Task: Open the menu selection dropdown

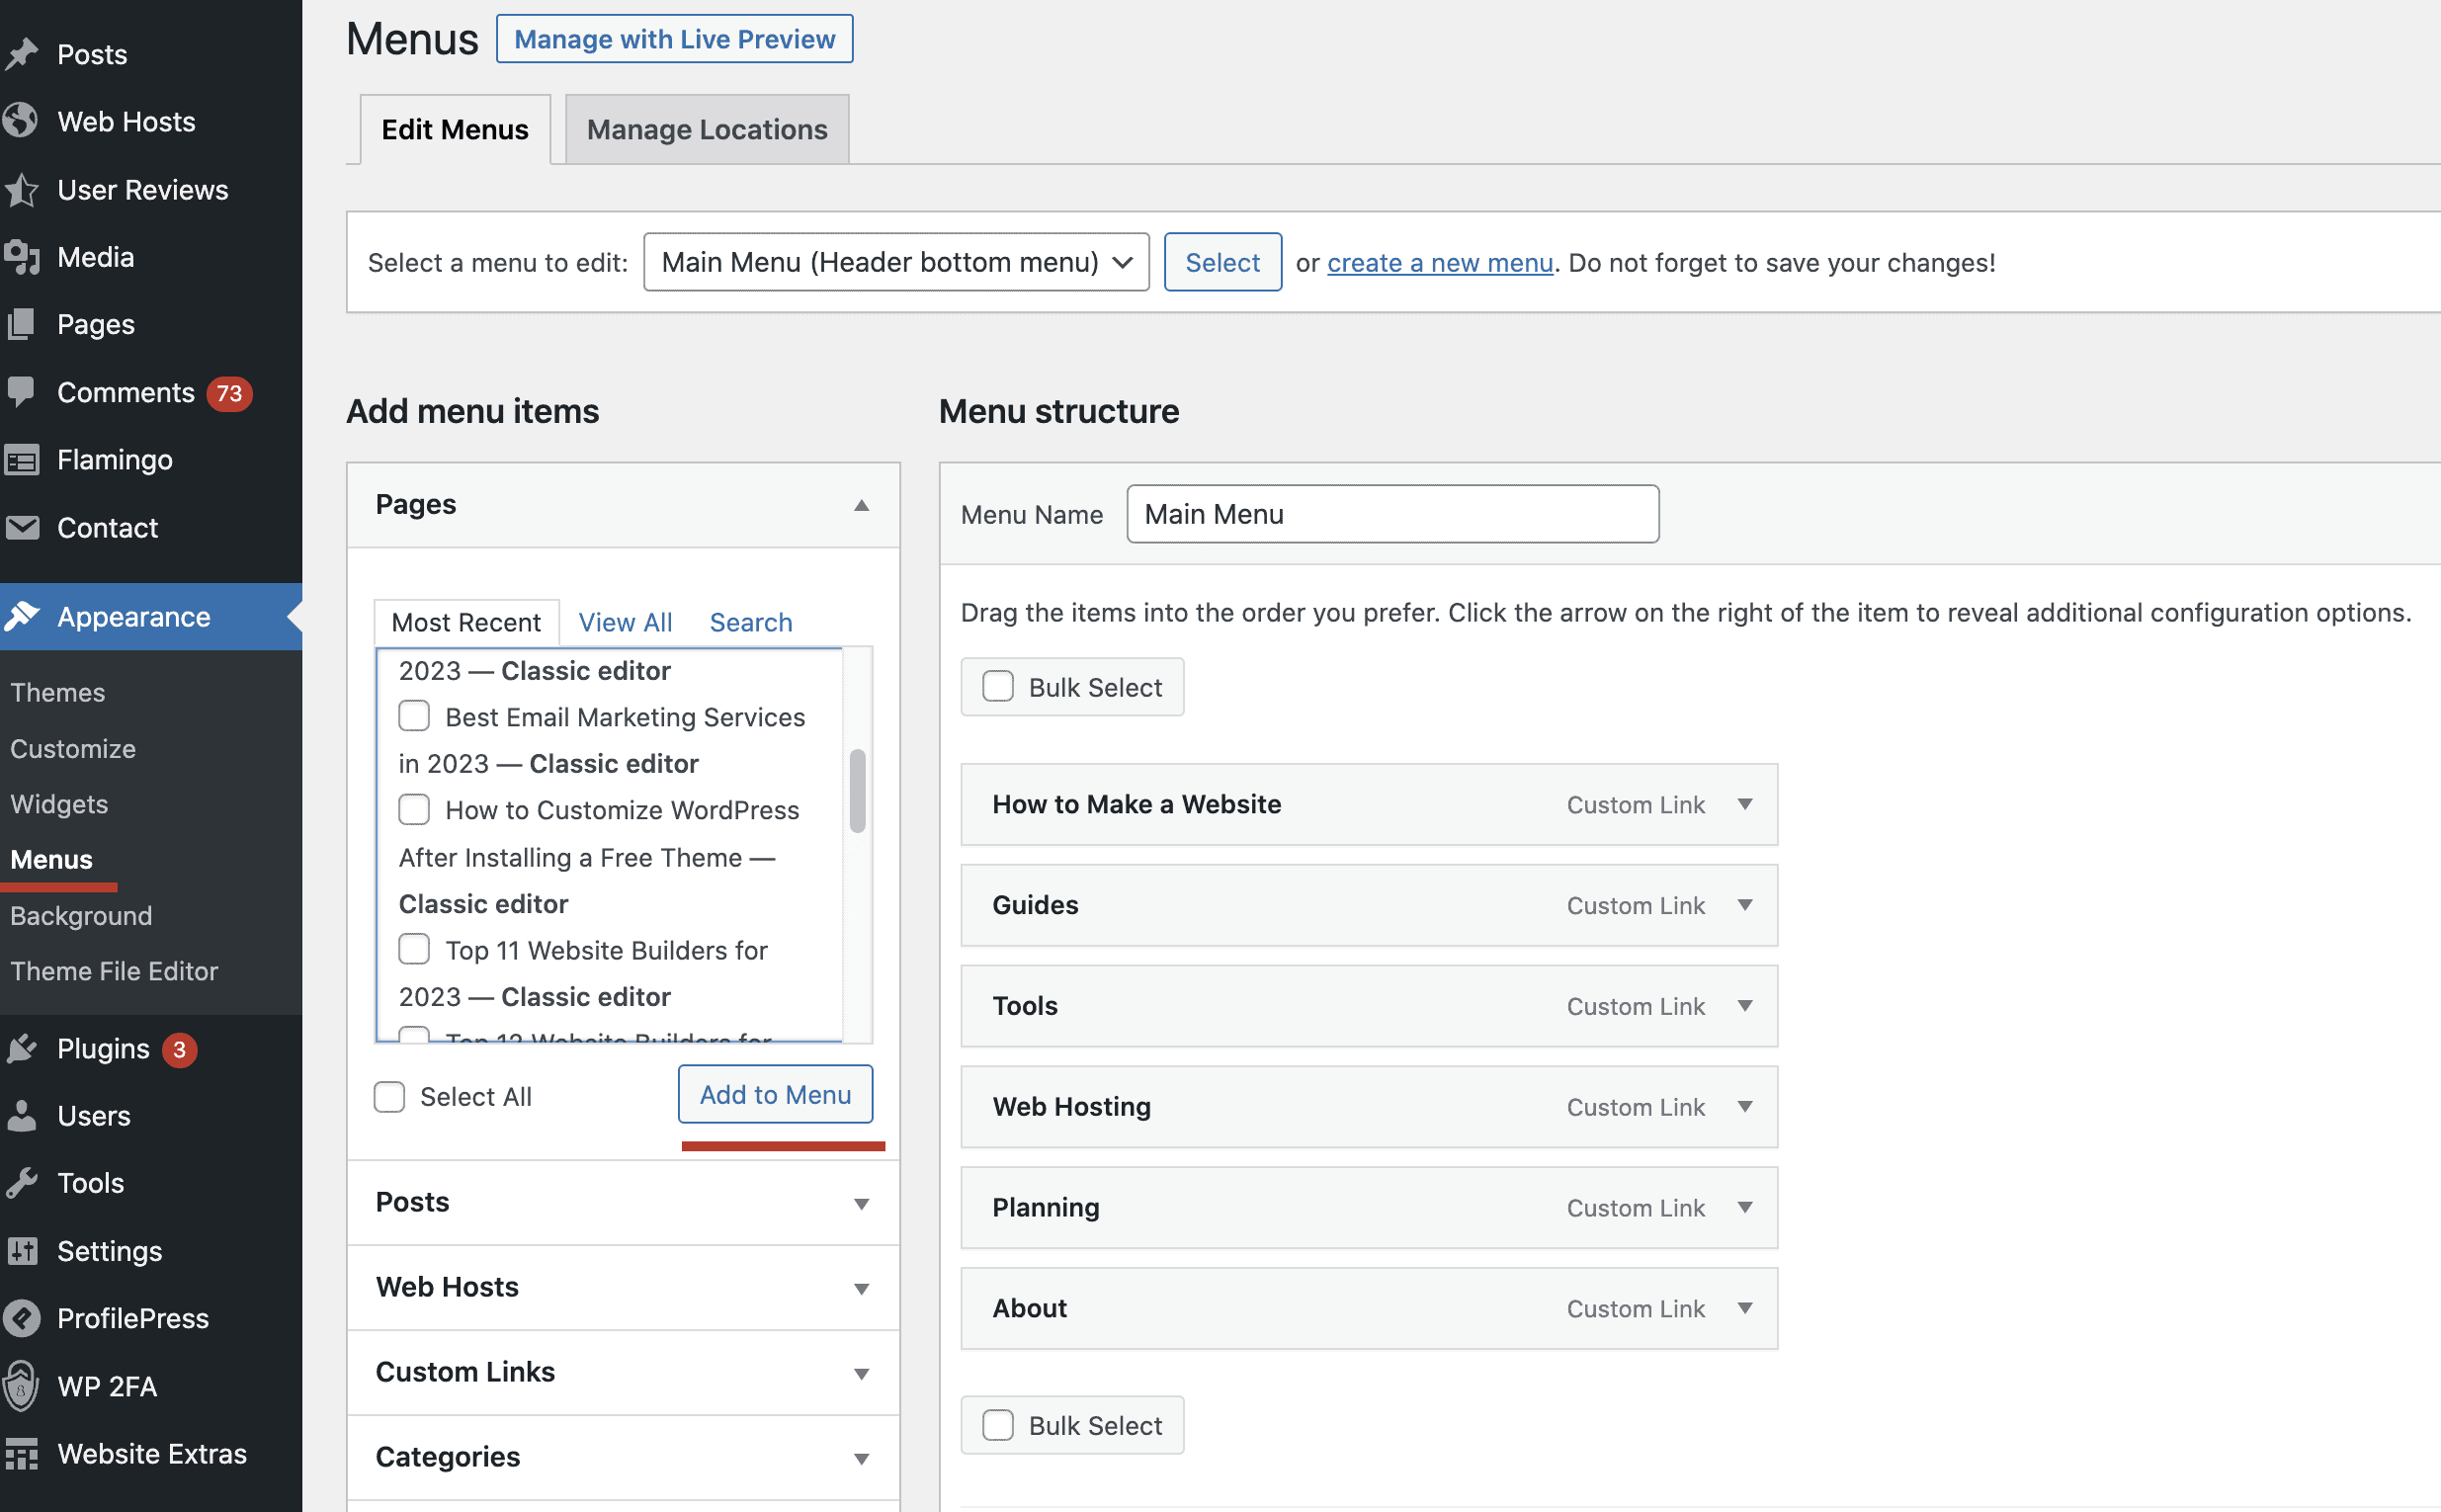Action: tap(896, 262)
